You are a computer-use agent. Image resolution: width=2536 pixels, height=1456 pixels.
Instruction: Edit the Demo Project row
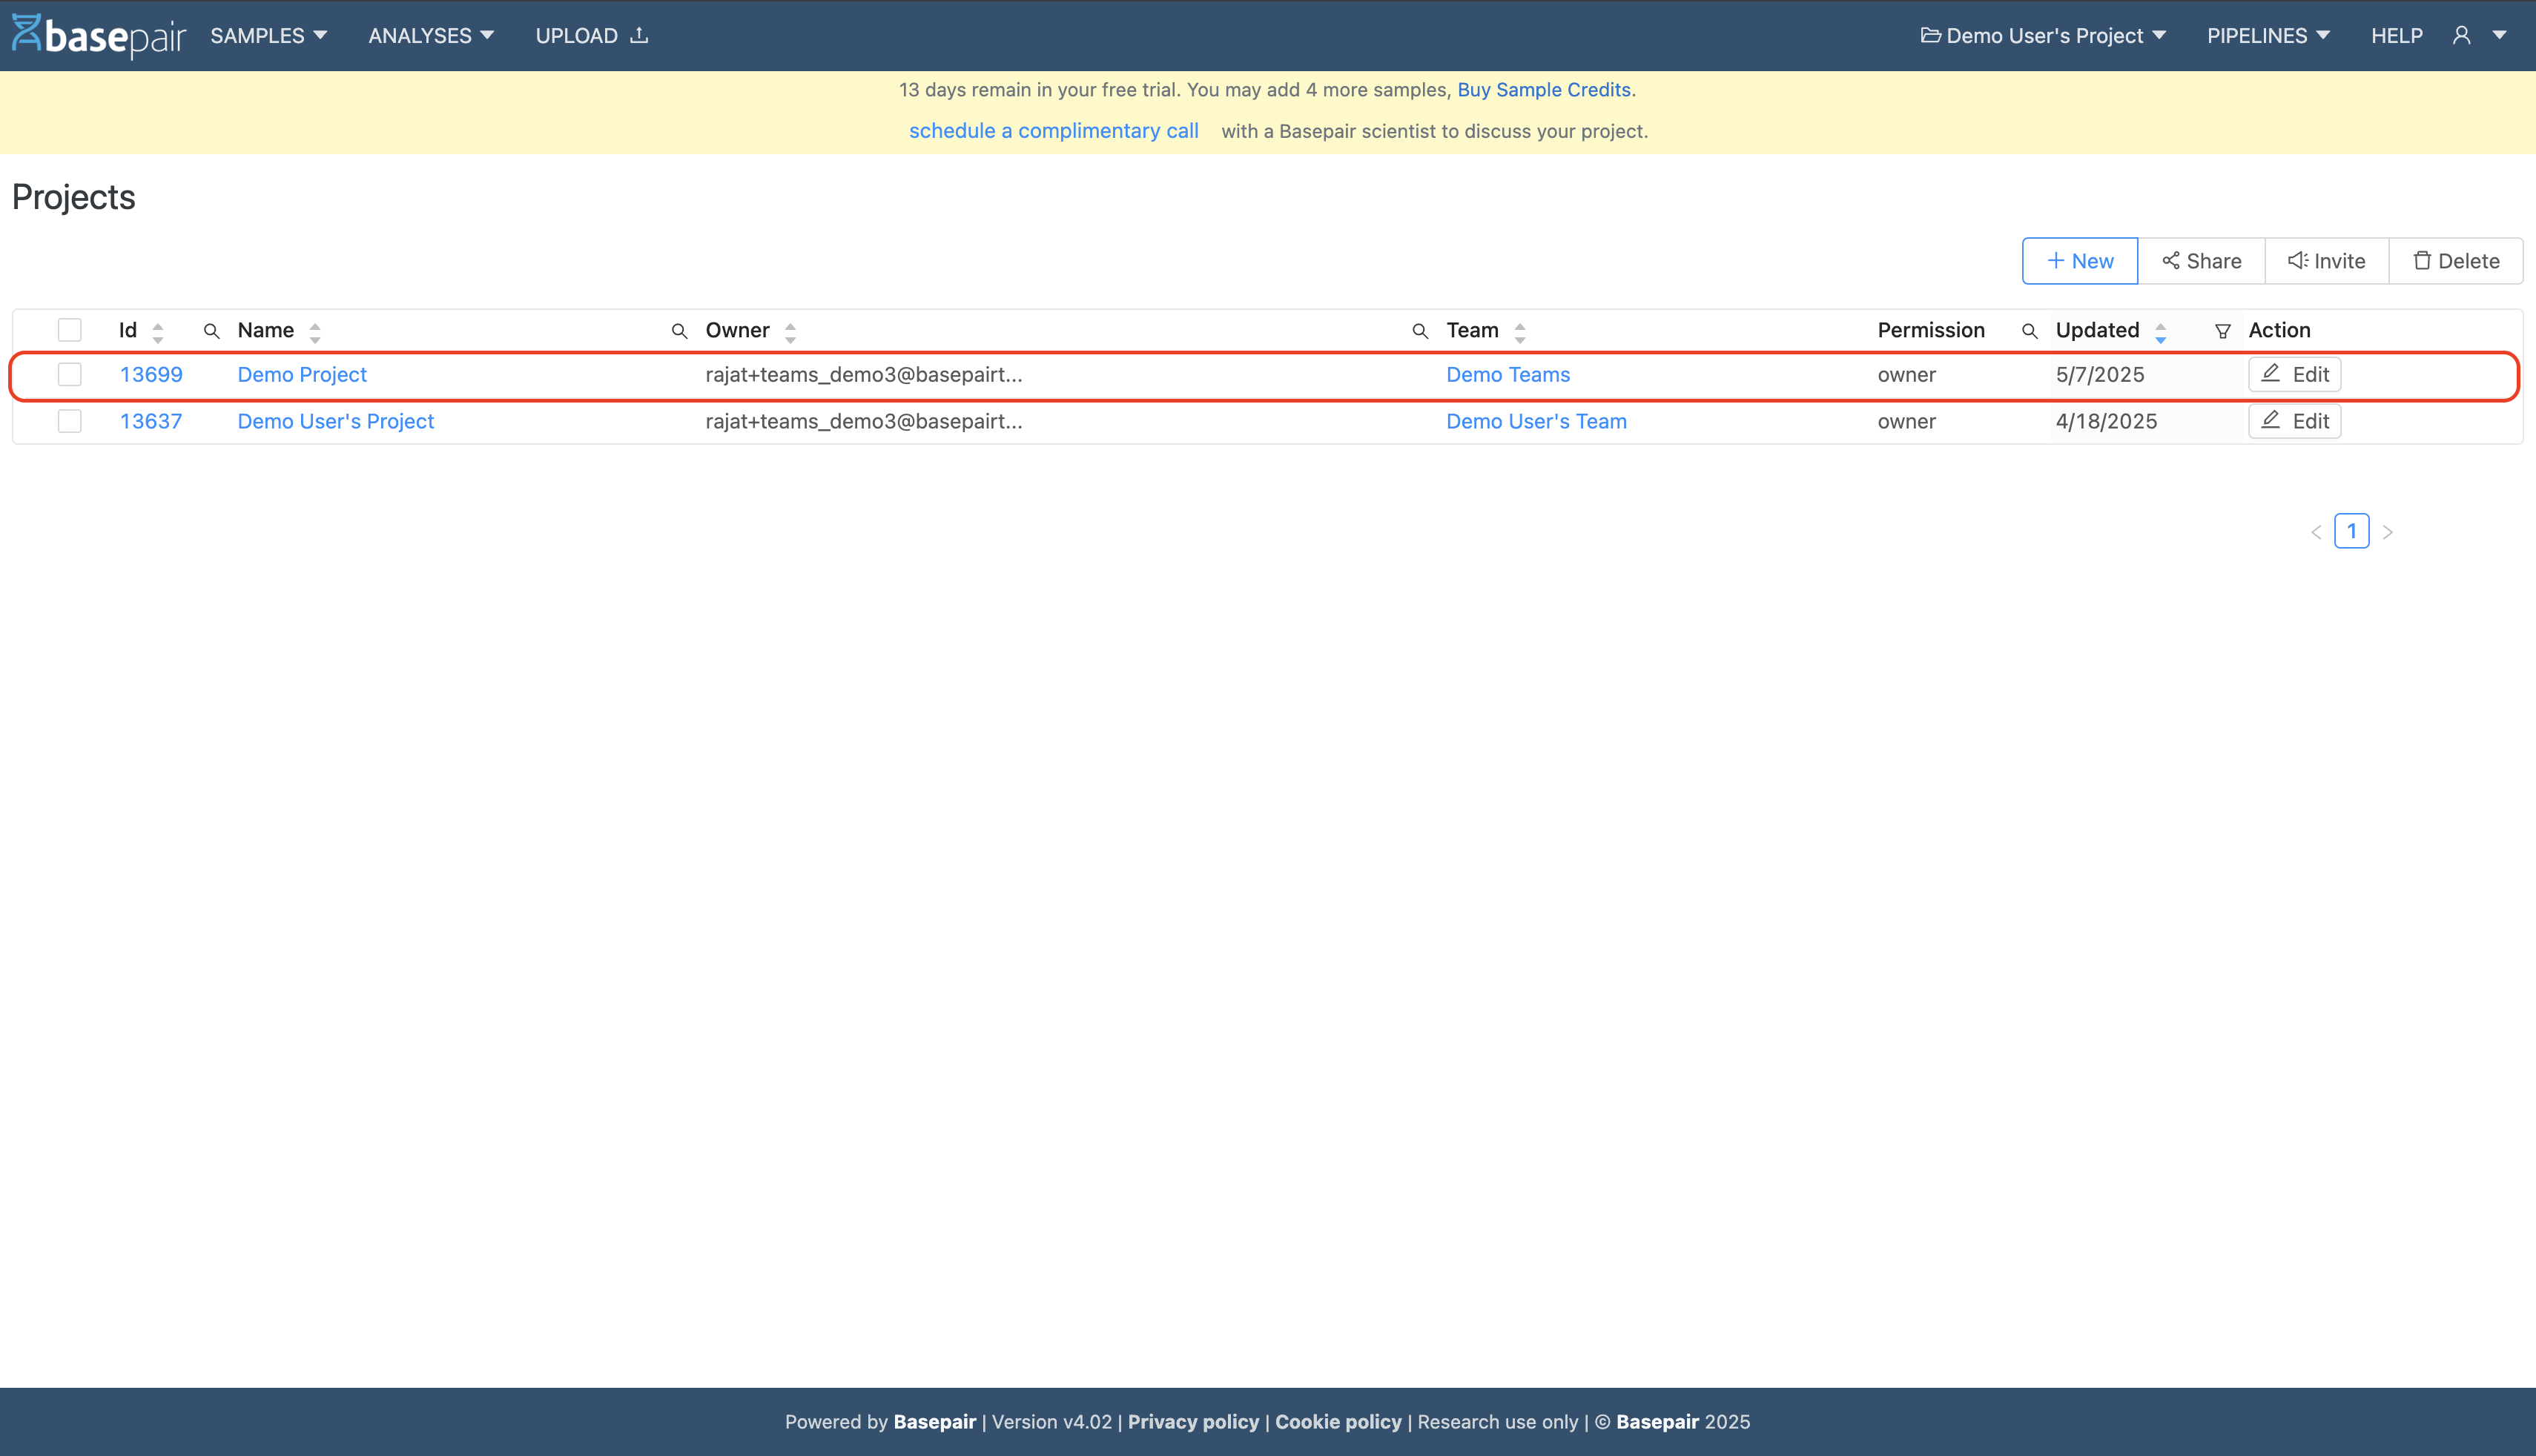2294,374
